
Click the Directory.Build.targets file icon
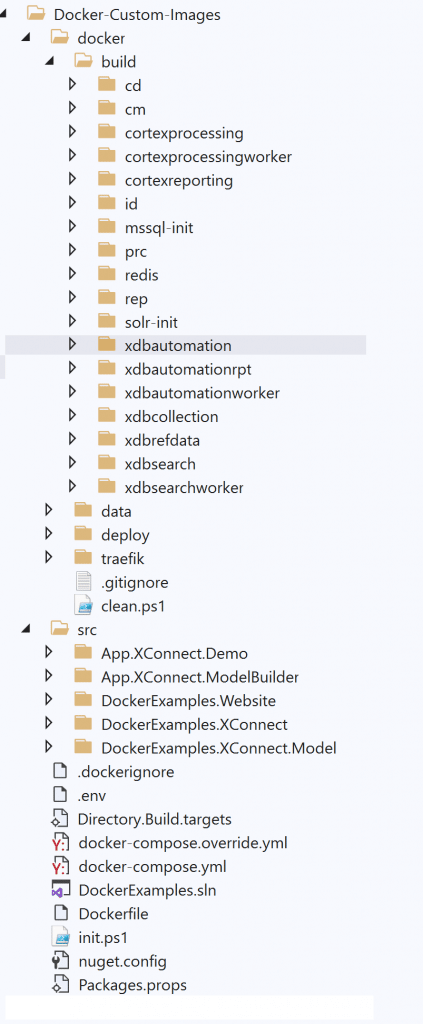pos(60,819)
